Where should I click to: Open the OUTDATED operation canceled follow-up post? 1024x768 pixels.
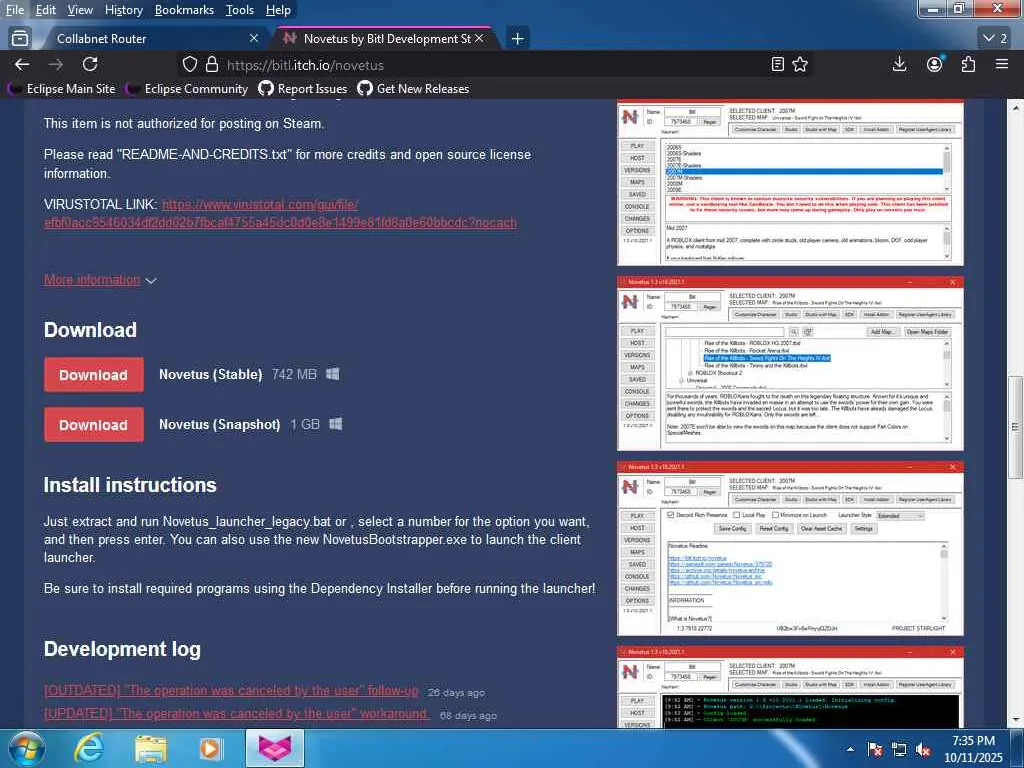point(231,690)
